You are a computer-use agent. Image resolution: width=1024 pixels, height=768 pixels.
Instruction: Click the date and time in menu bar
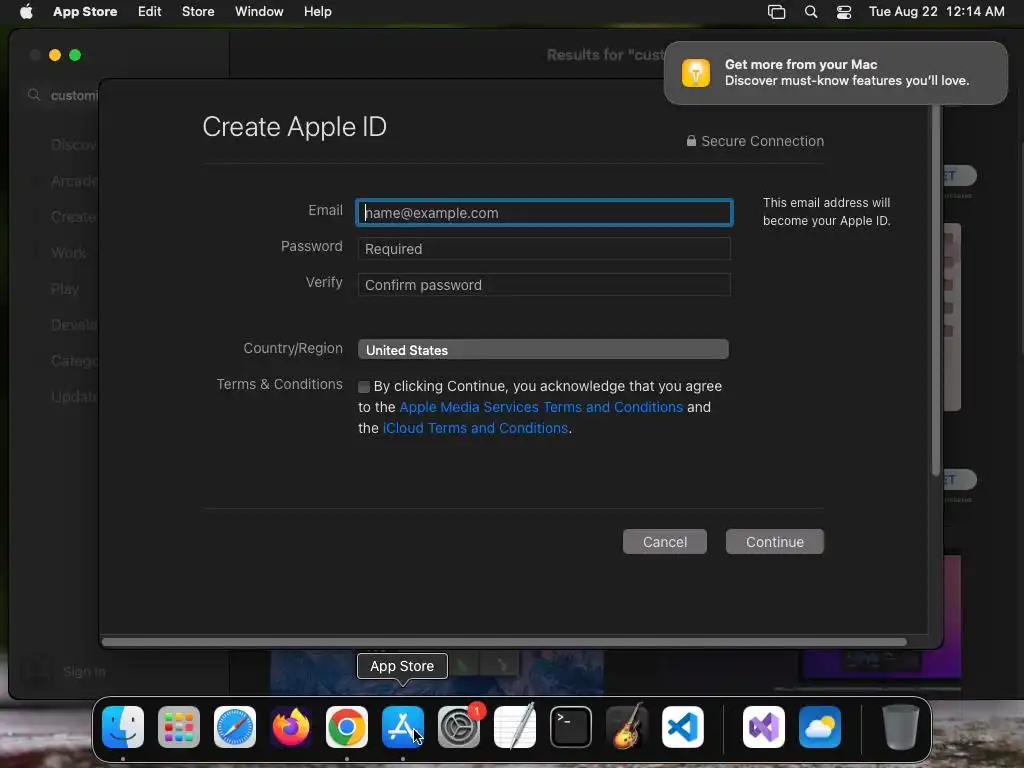click(936, 12)
